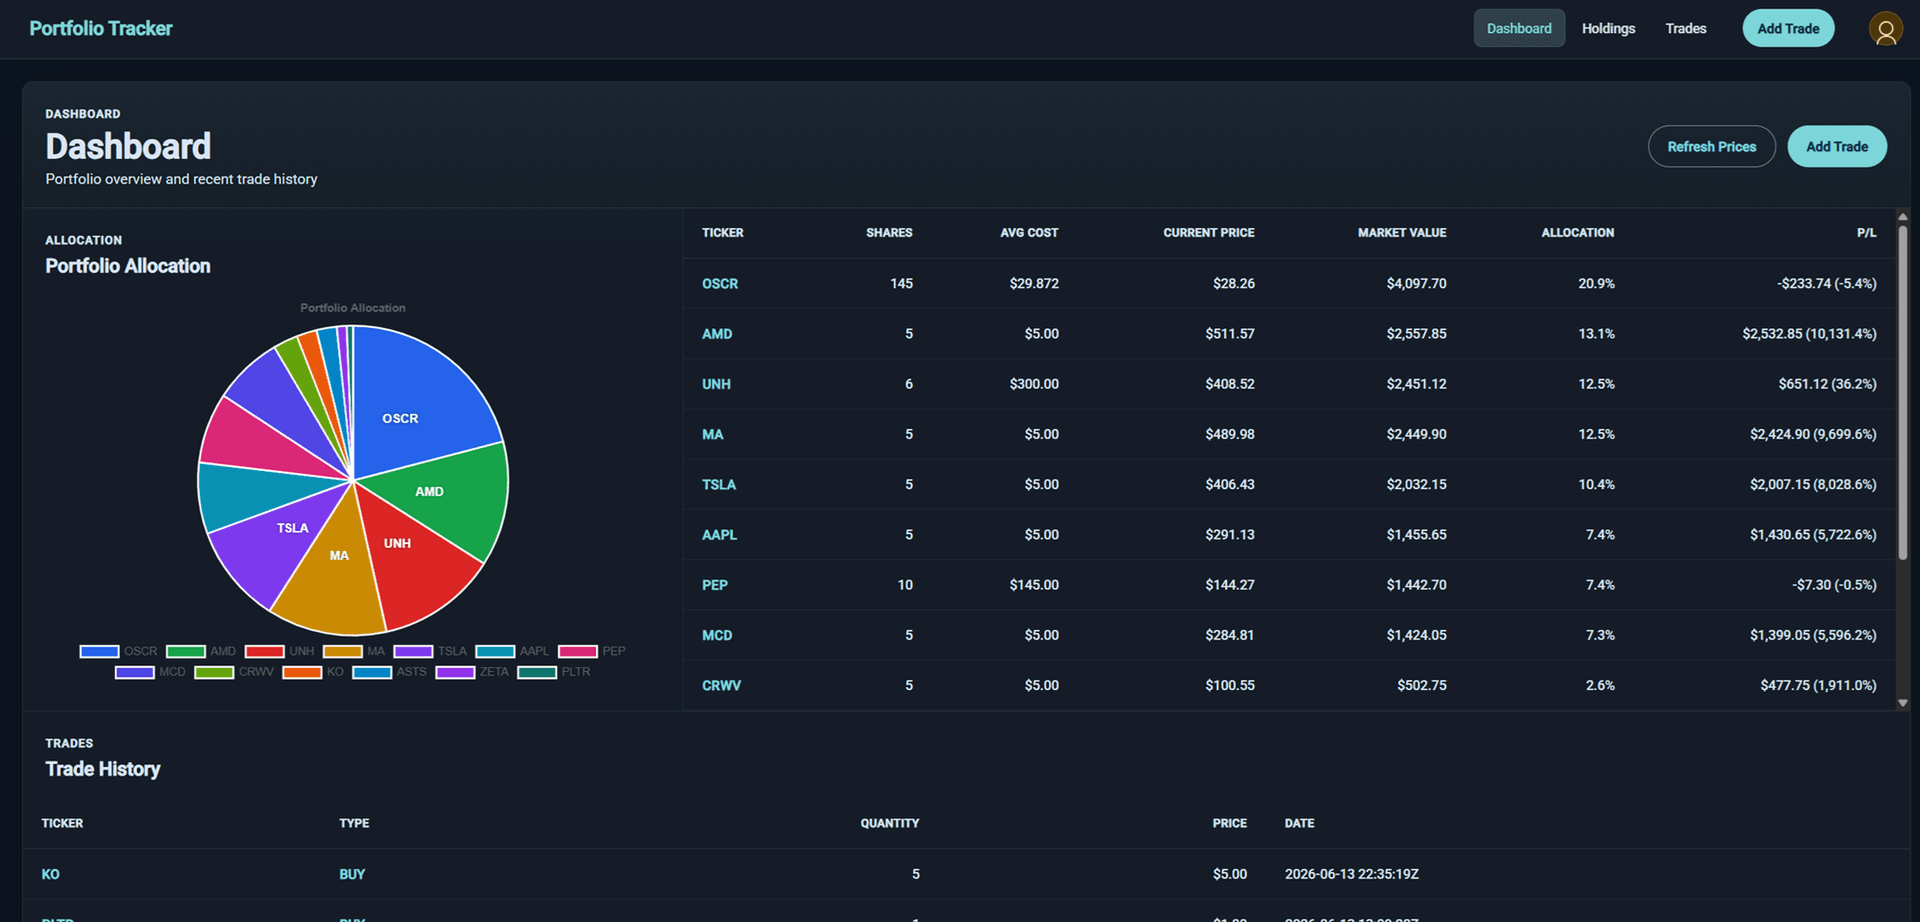Screen dimensions: 1920x922
Task: Open the Holdings page from the navbar
Action: coord(1608,29)
